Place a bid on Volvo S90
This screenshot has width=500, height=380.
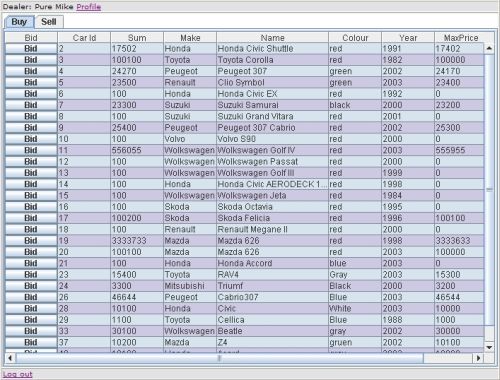click(31, 139)
